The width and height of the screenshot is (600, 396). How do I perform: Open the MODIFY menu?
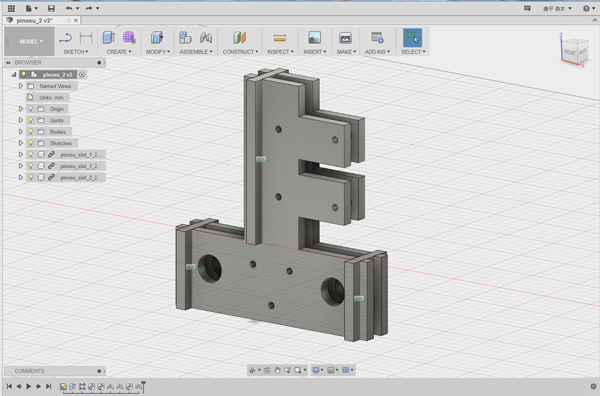(158, 52)
